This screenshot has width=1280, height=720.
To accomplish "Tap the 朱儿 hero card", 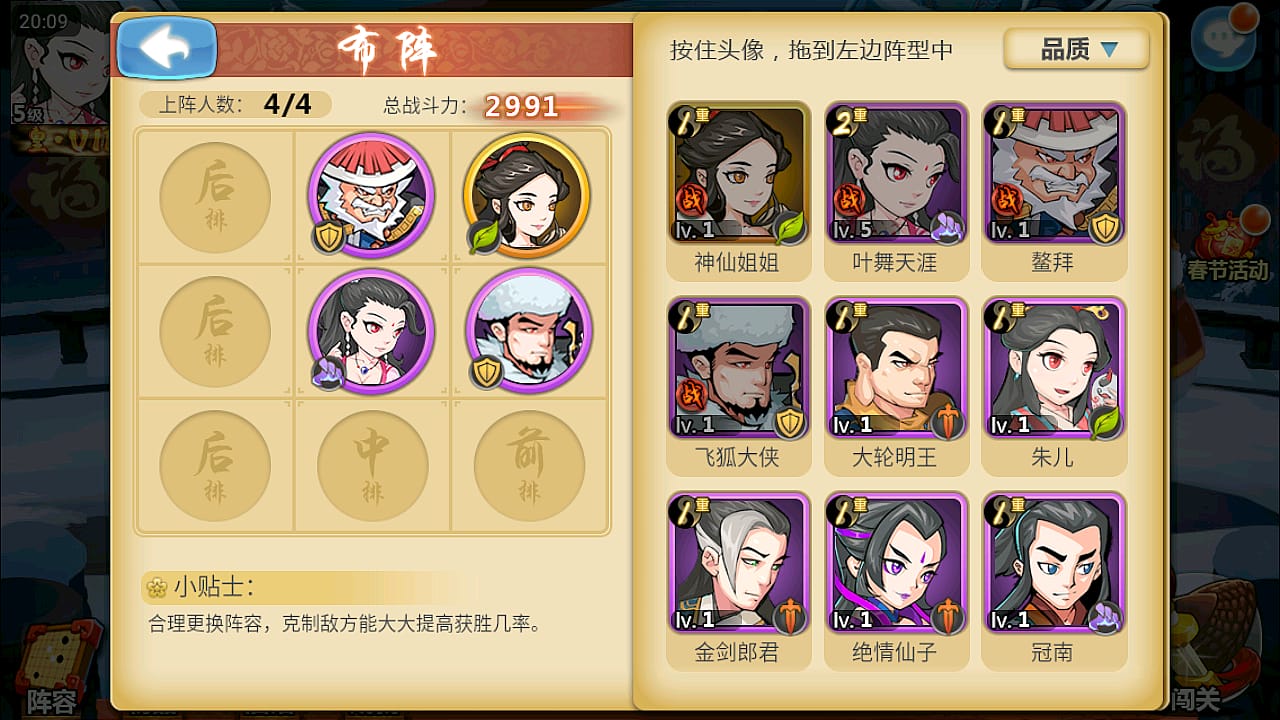I will (1054, 386).
